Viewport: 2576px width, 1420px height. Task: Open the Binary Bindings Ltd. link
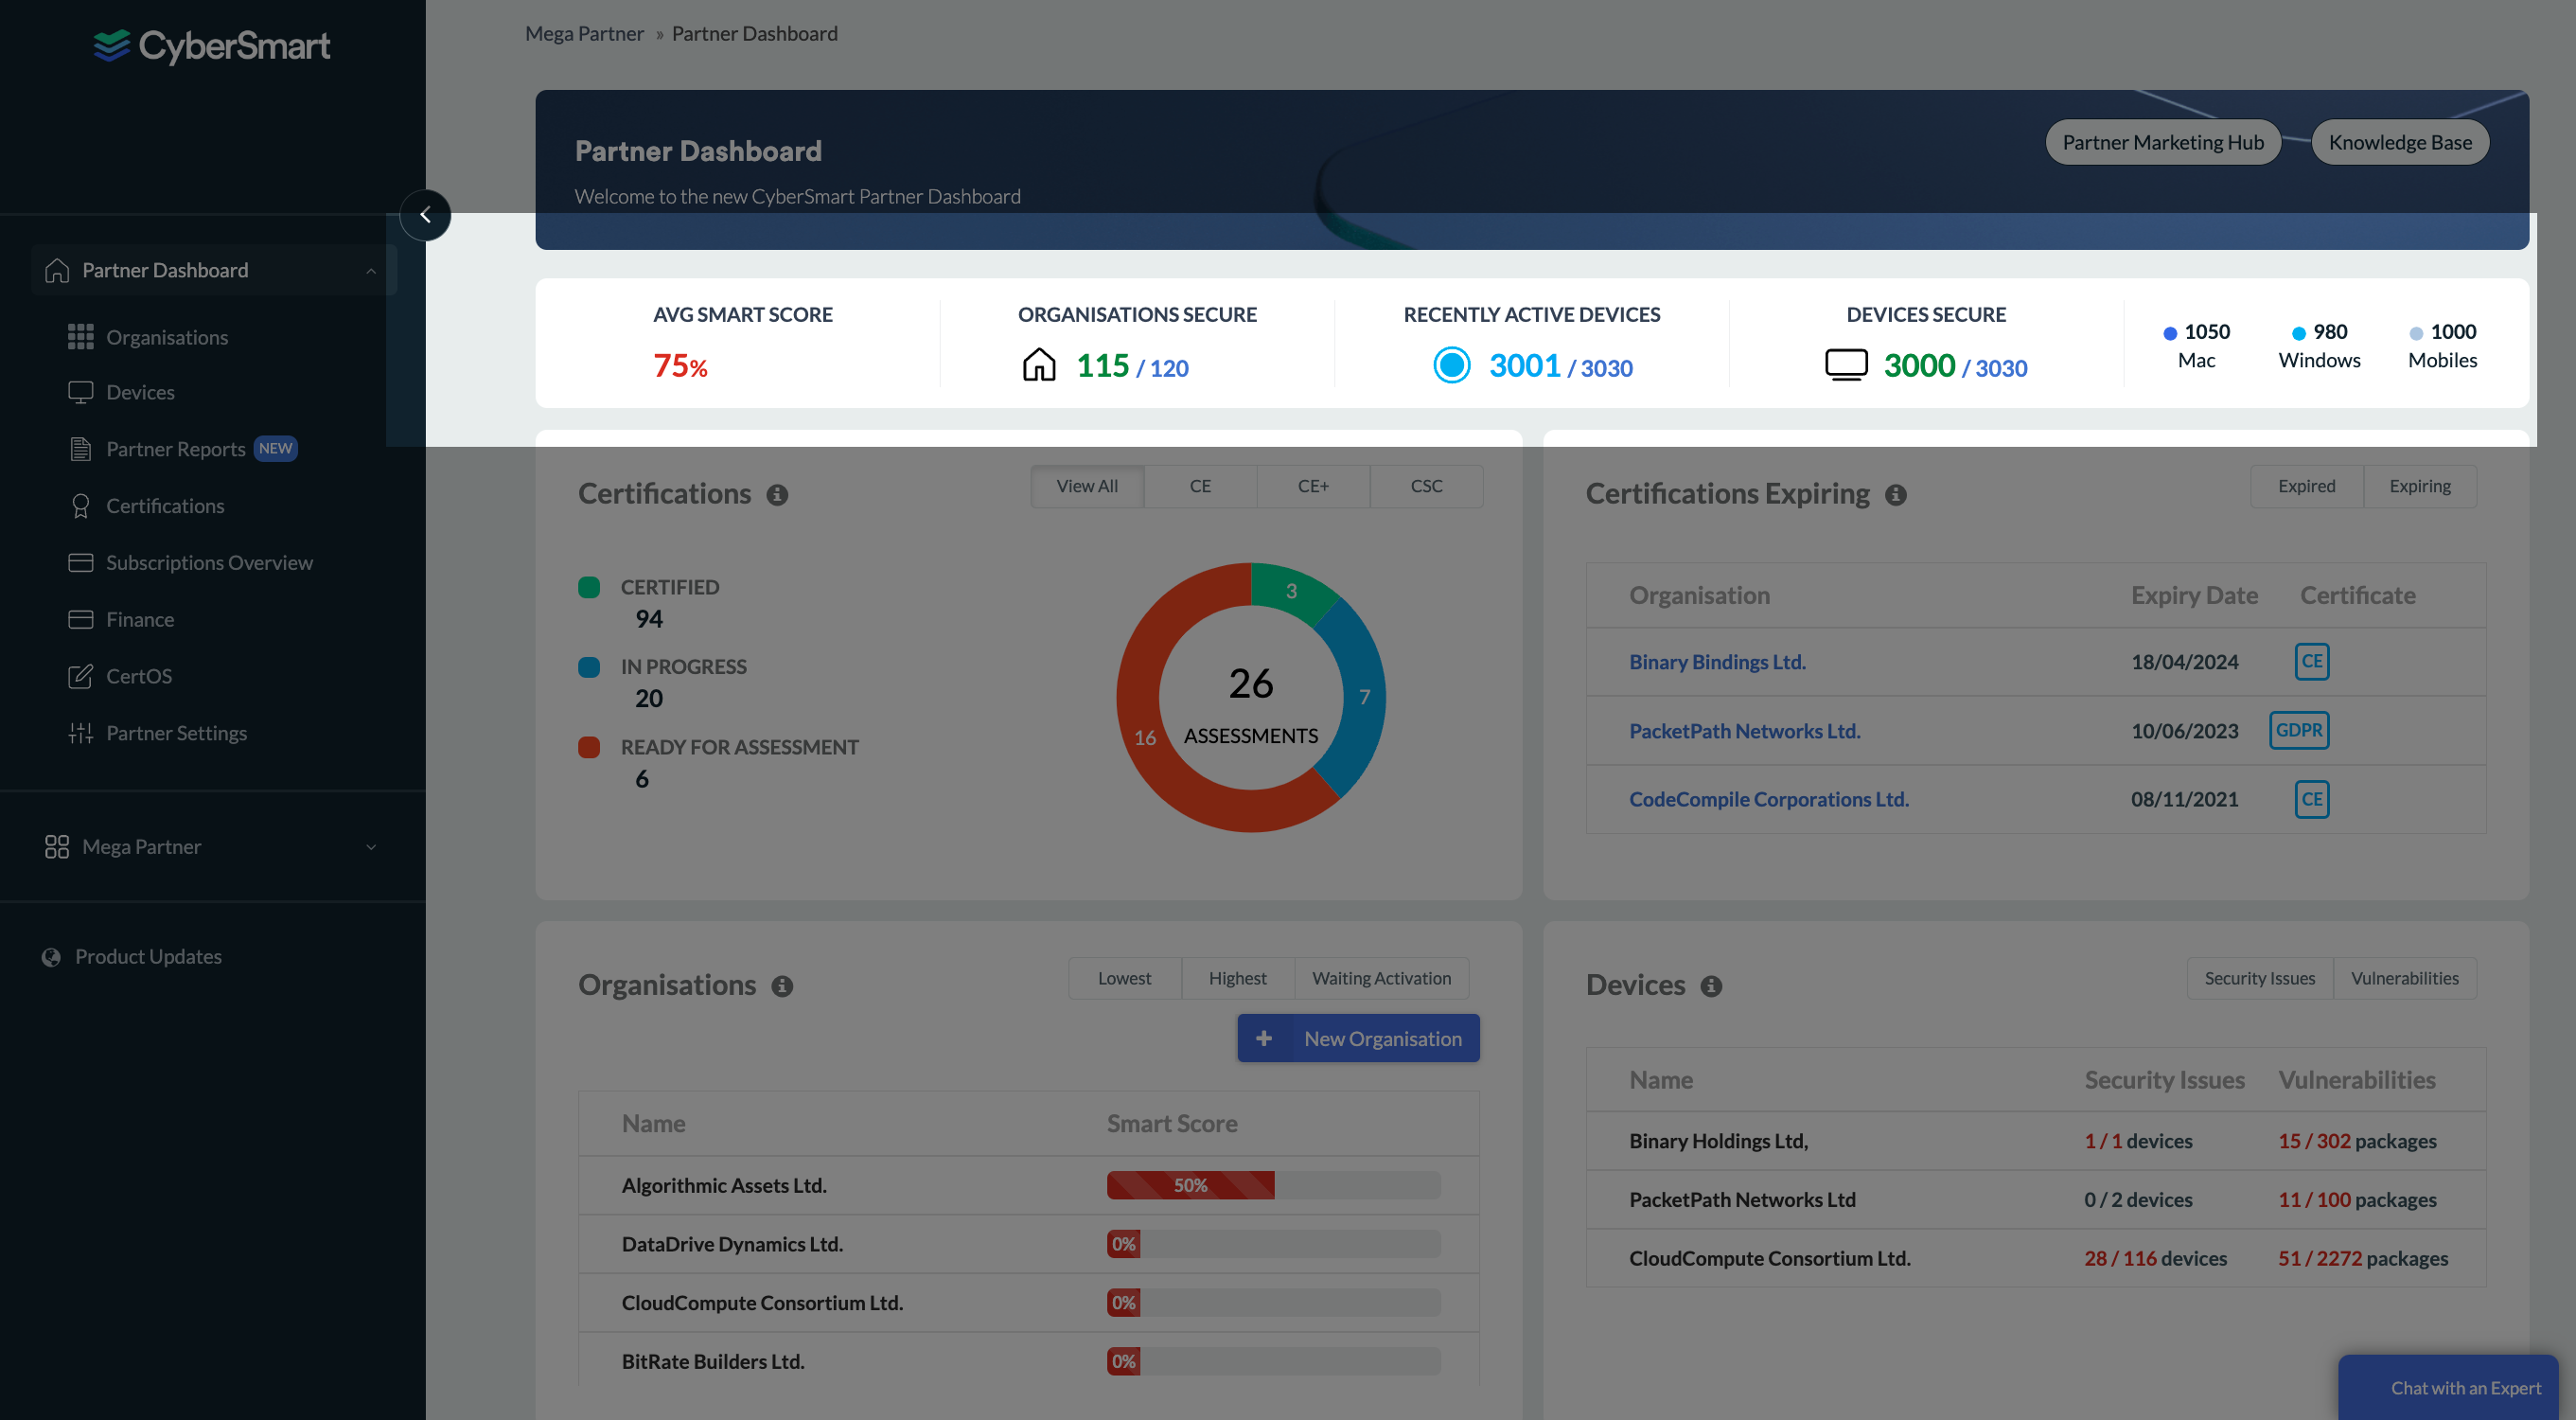pos(1717,661)
